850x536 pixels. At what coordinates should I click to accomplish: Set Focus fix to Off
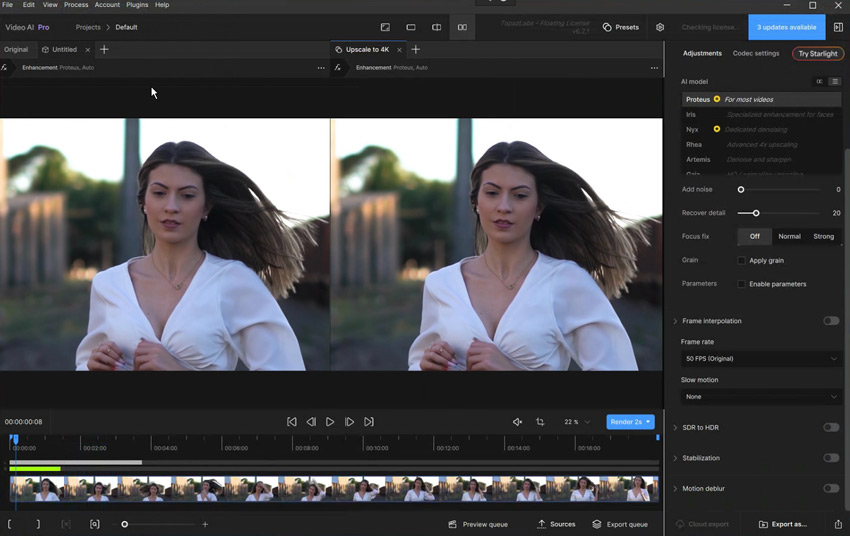755,236
